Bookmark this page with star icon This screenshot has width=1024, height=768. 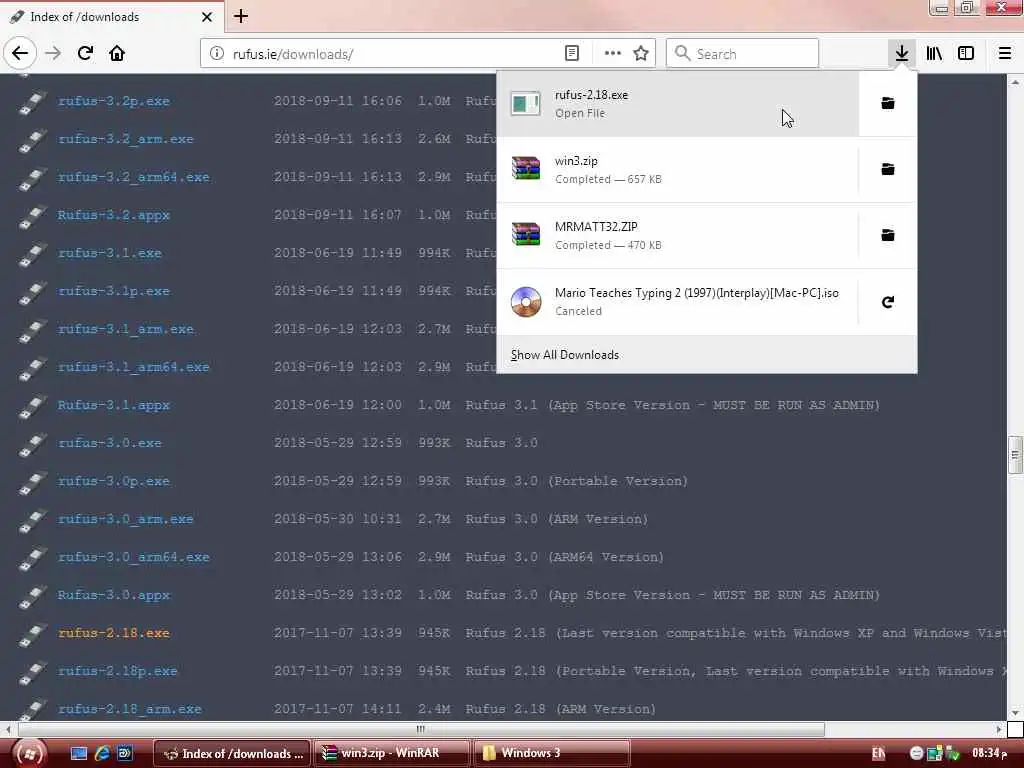[641, 54]
